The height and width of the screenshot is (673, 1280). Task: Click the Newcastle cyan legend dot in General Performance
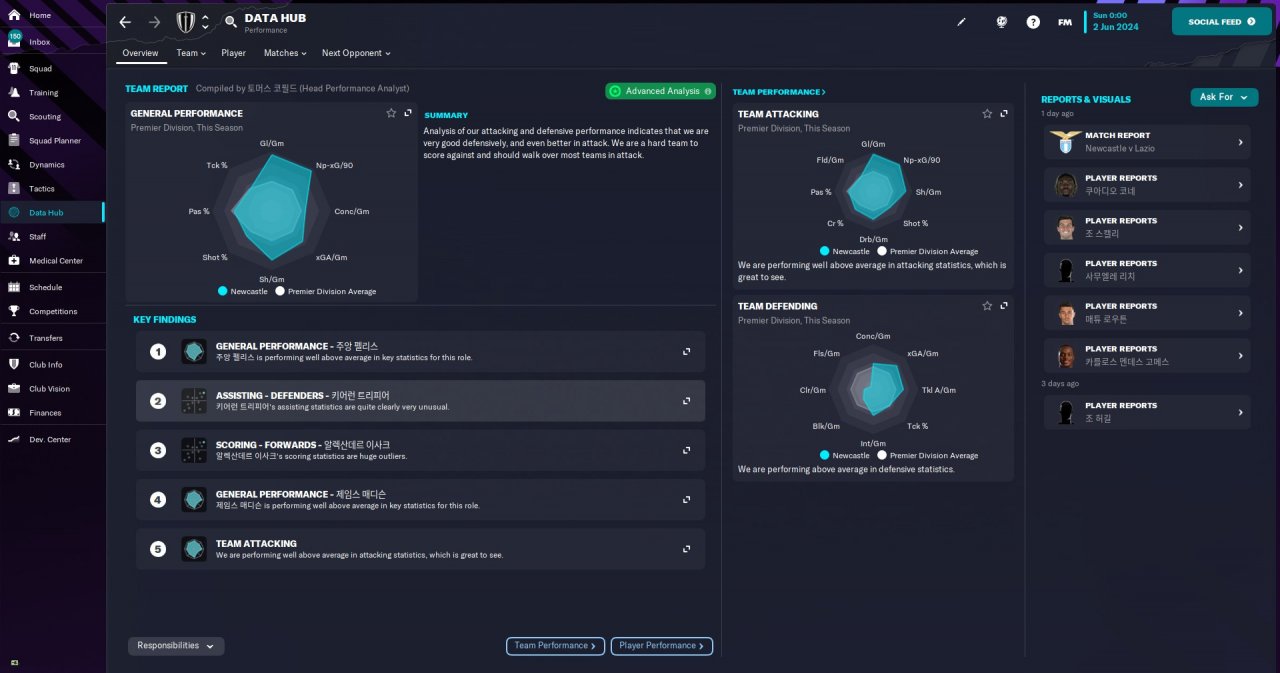coord(222,291)
